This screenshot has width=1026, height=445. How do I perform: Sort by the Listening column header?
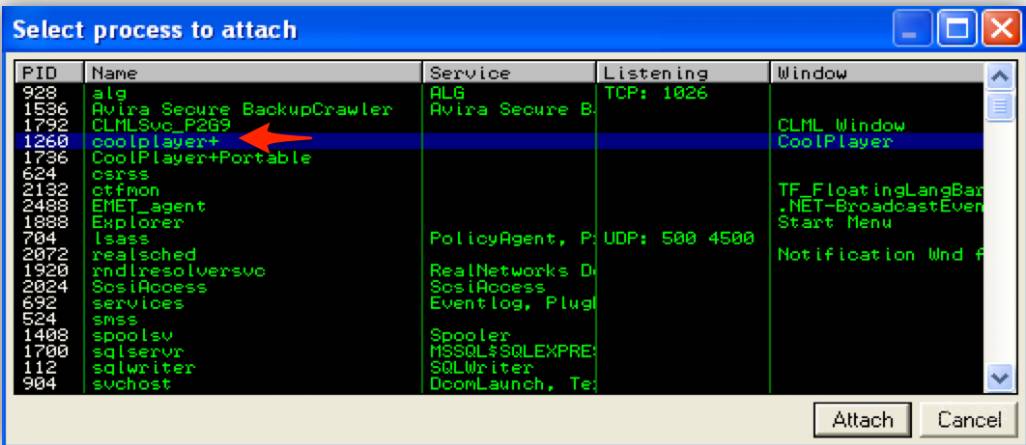(683, 73)
